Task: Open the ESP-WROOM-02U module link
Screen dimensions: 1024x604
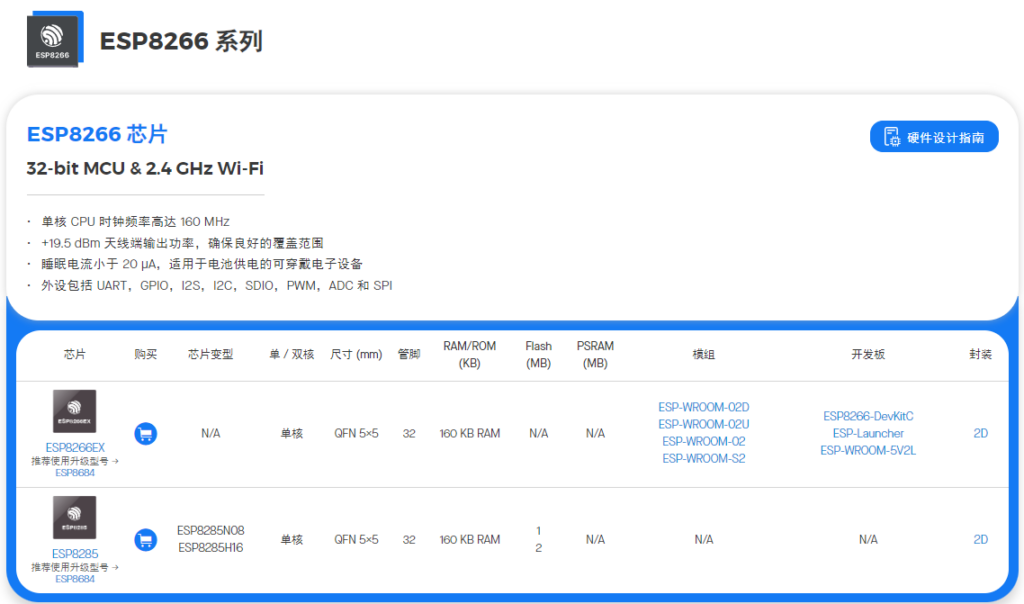Action: [703, 424]
